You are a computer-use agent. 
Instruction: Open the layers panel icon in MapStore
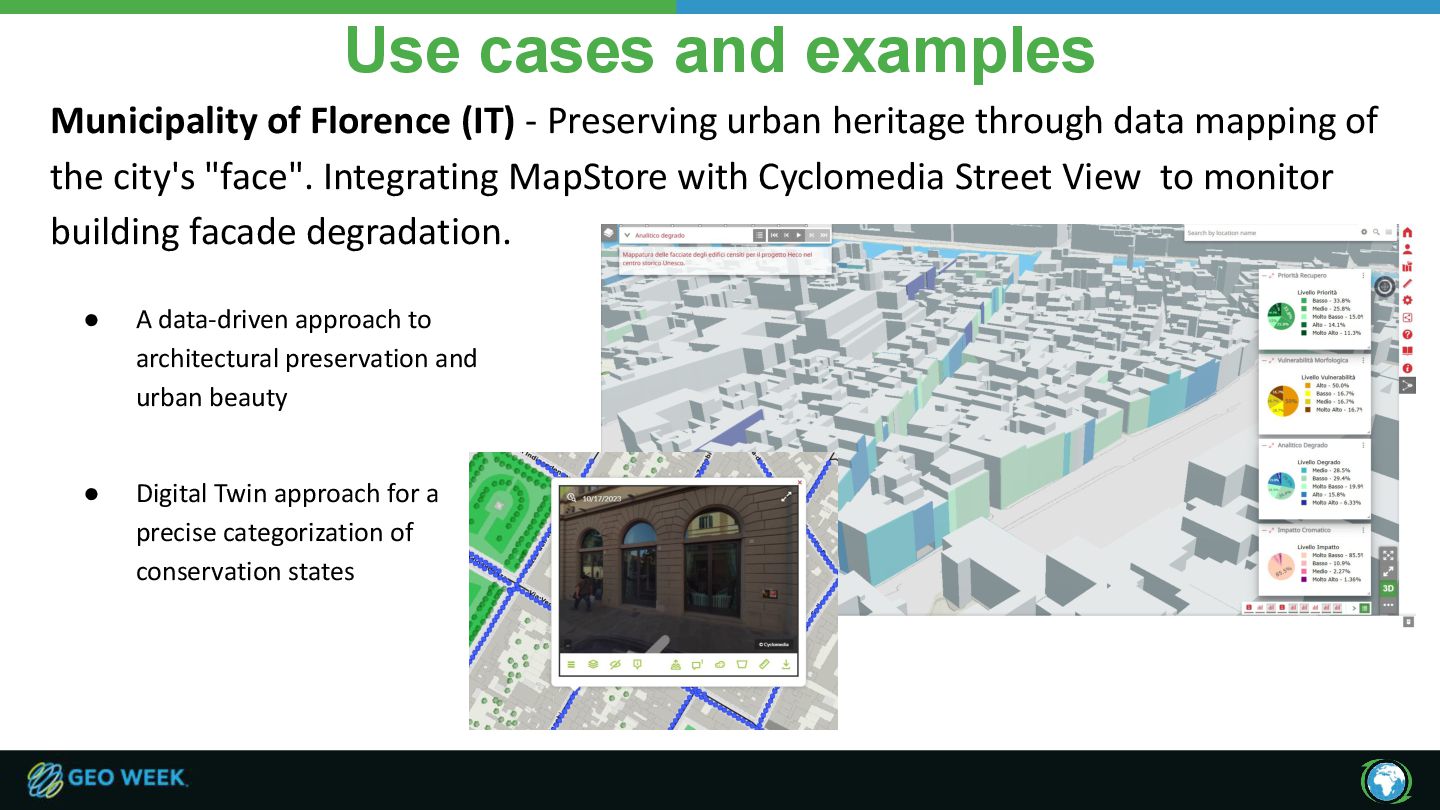pyautogui.click(x=609, y=233)
